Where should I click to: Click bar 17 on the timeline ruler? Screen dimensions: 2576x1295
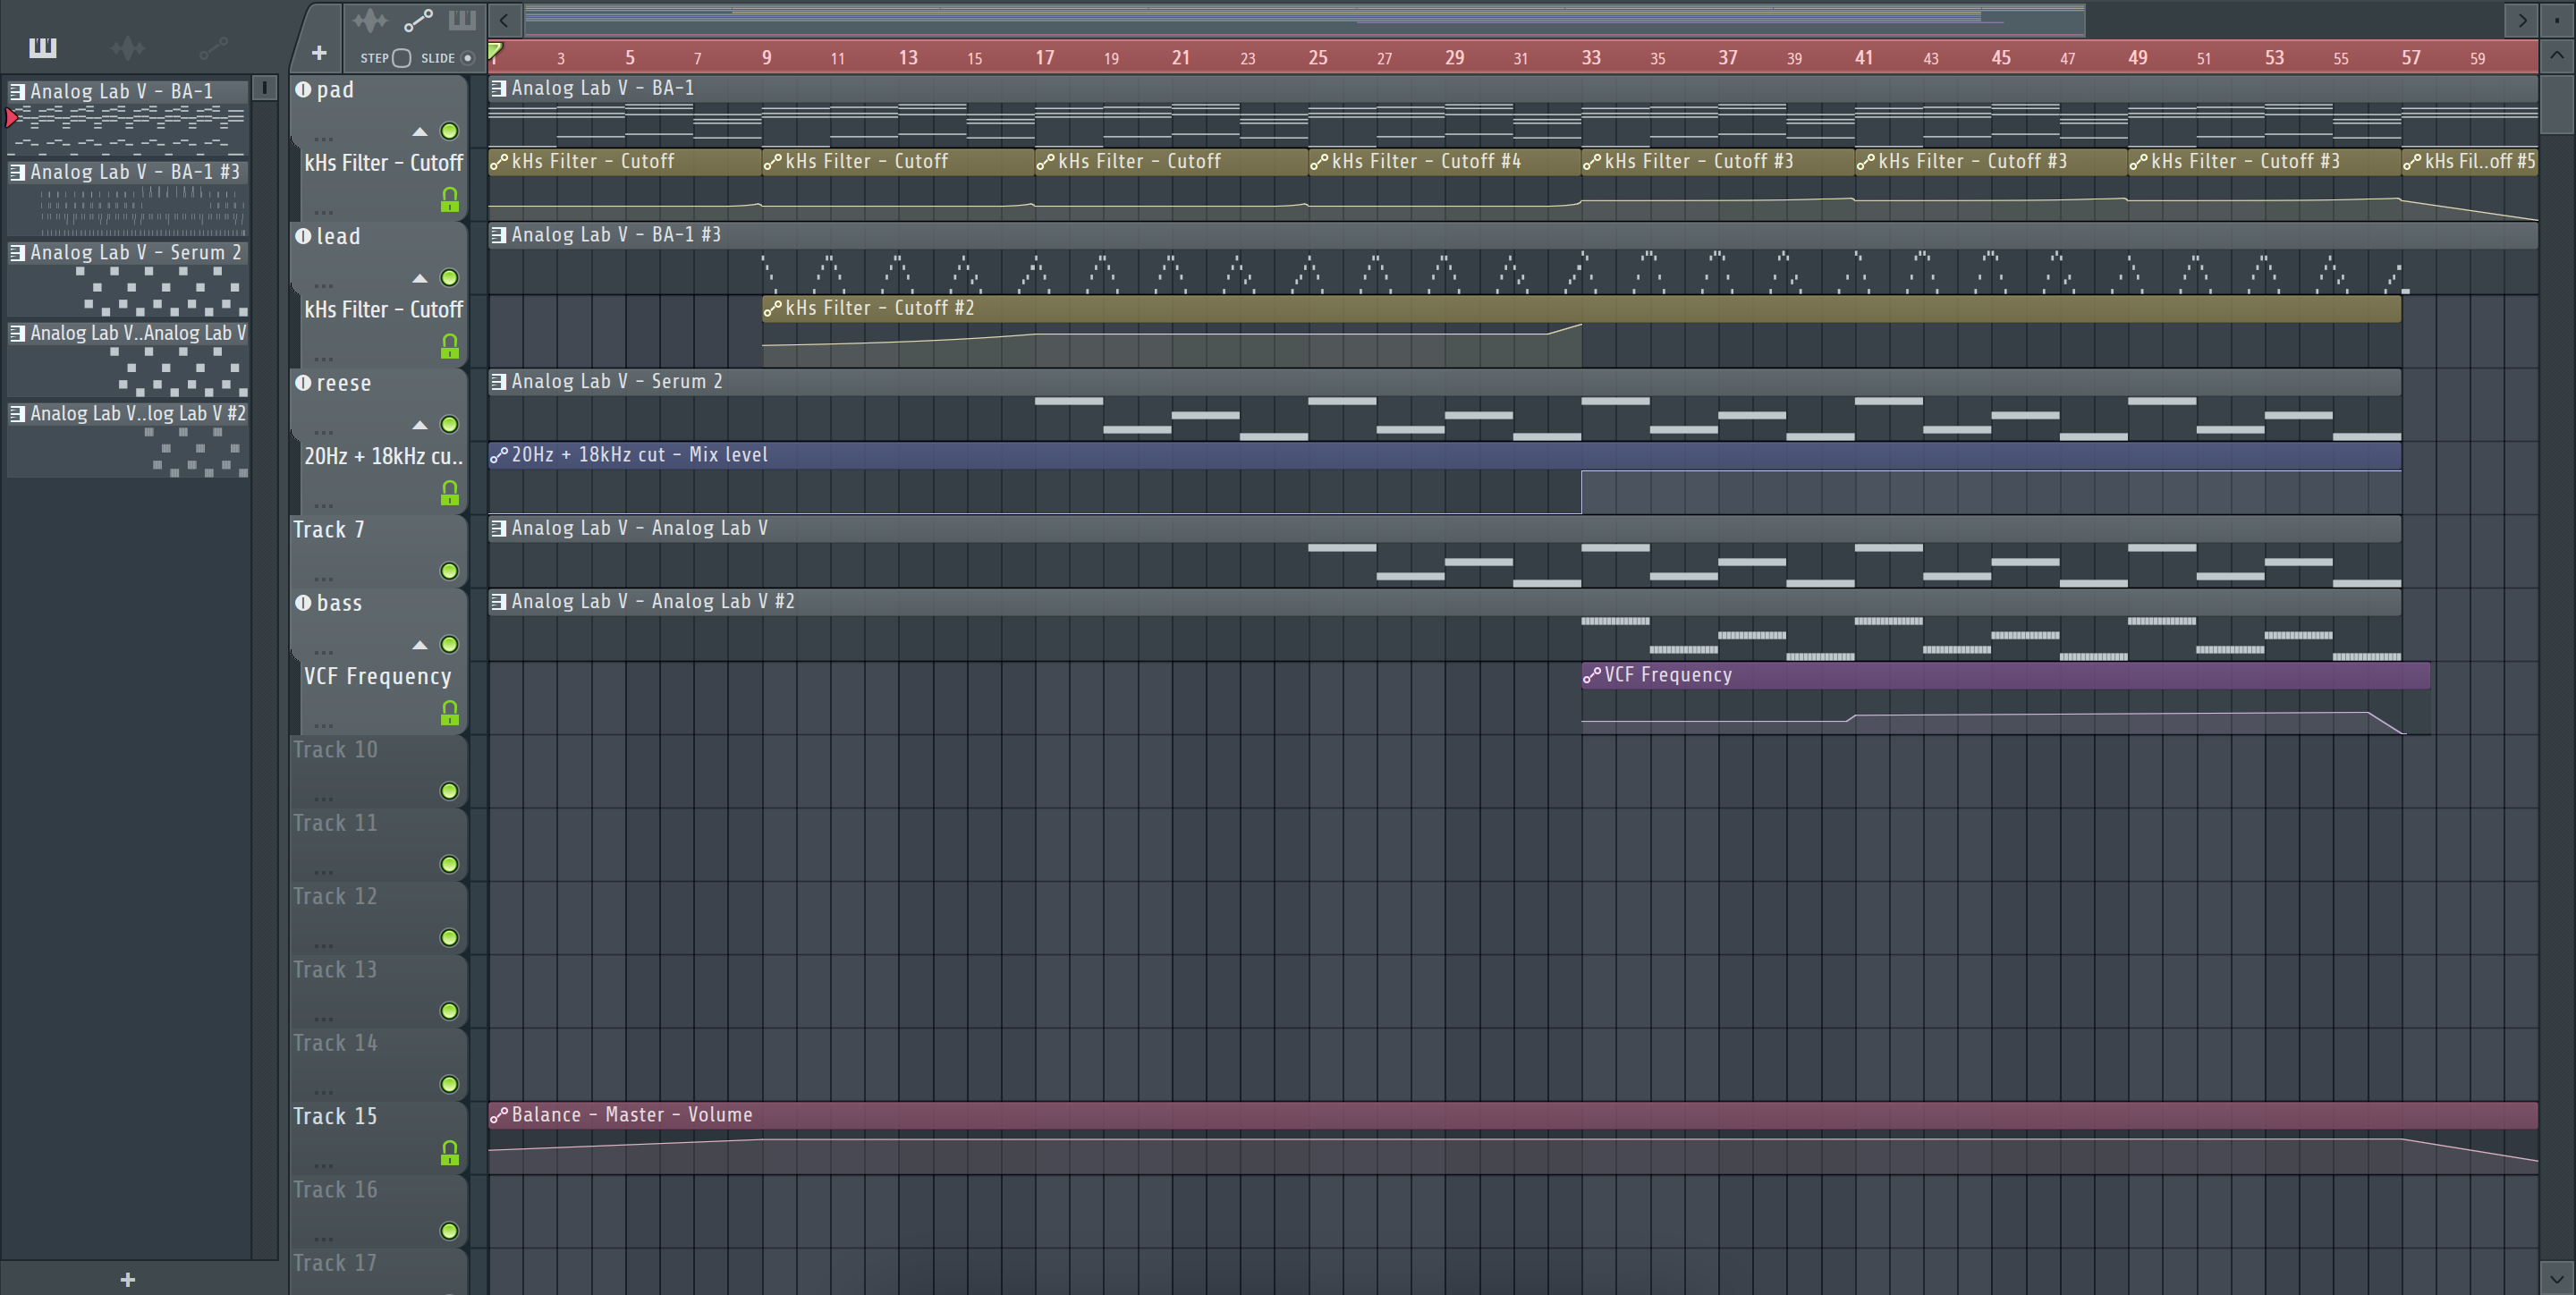pyautogui.click(x=1045, y=58)
